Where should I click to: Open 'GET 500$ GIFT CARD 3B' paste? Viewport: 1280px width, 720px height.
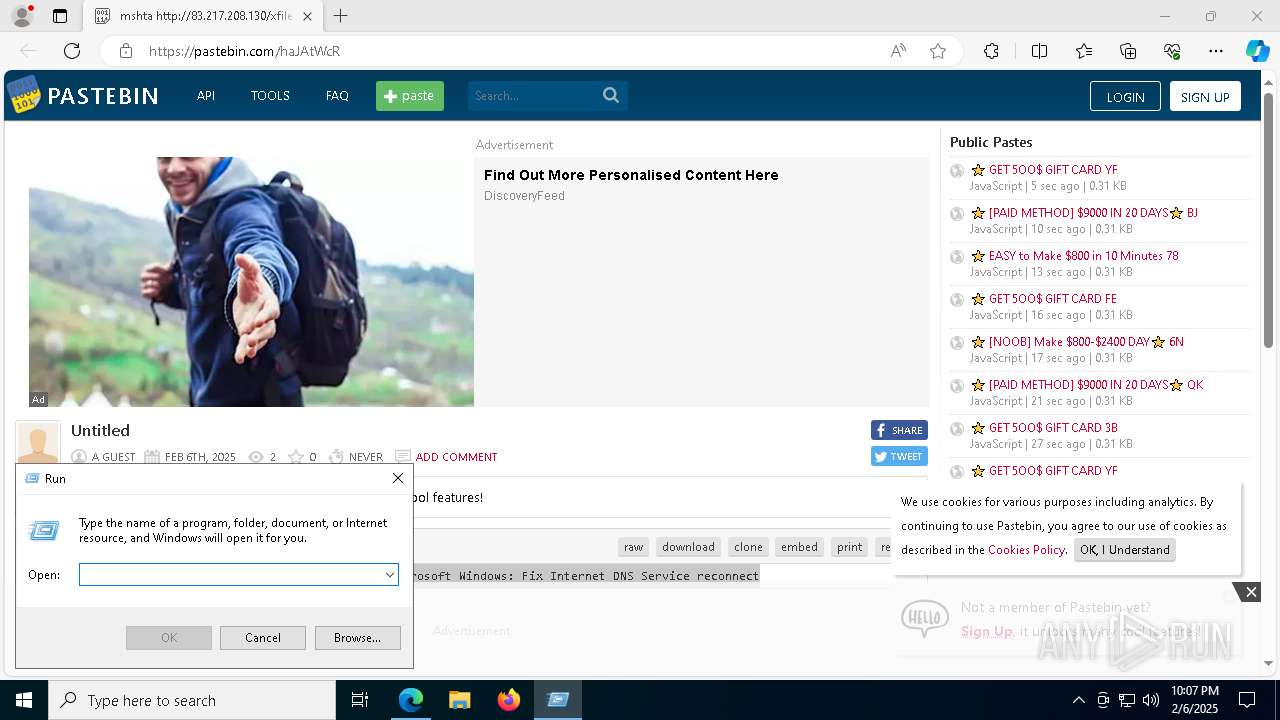click(x=1053, y=428)
